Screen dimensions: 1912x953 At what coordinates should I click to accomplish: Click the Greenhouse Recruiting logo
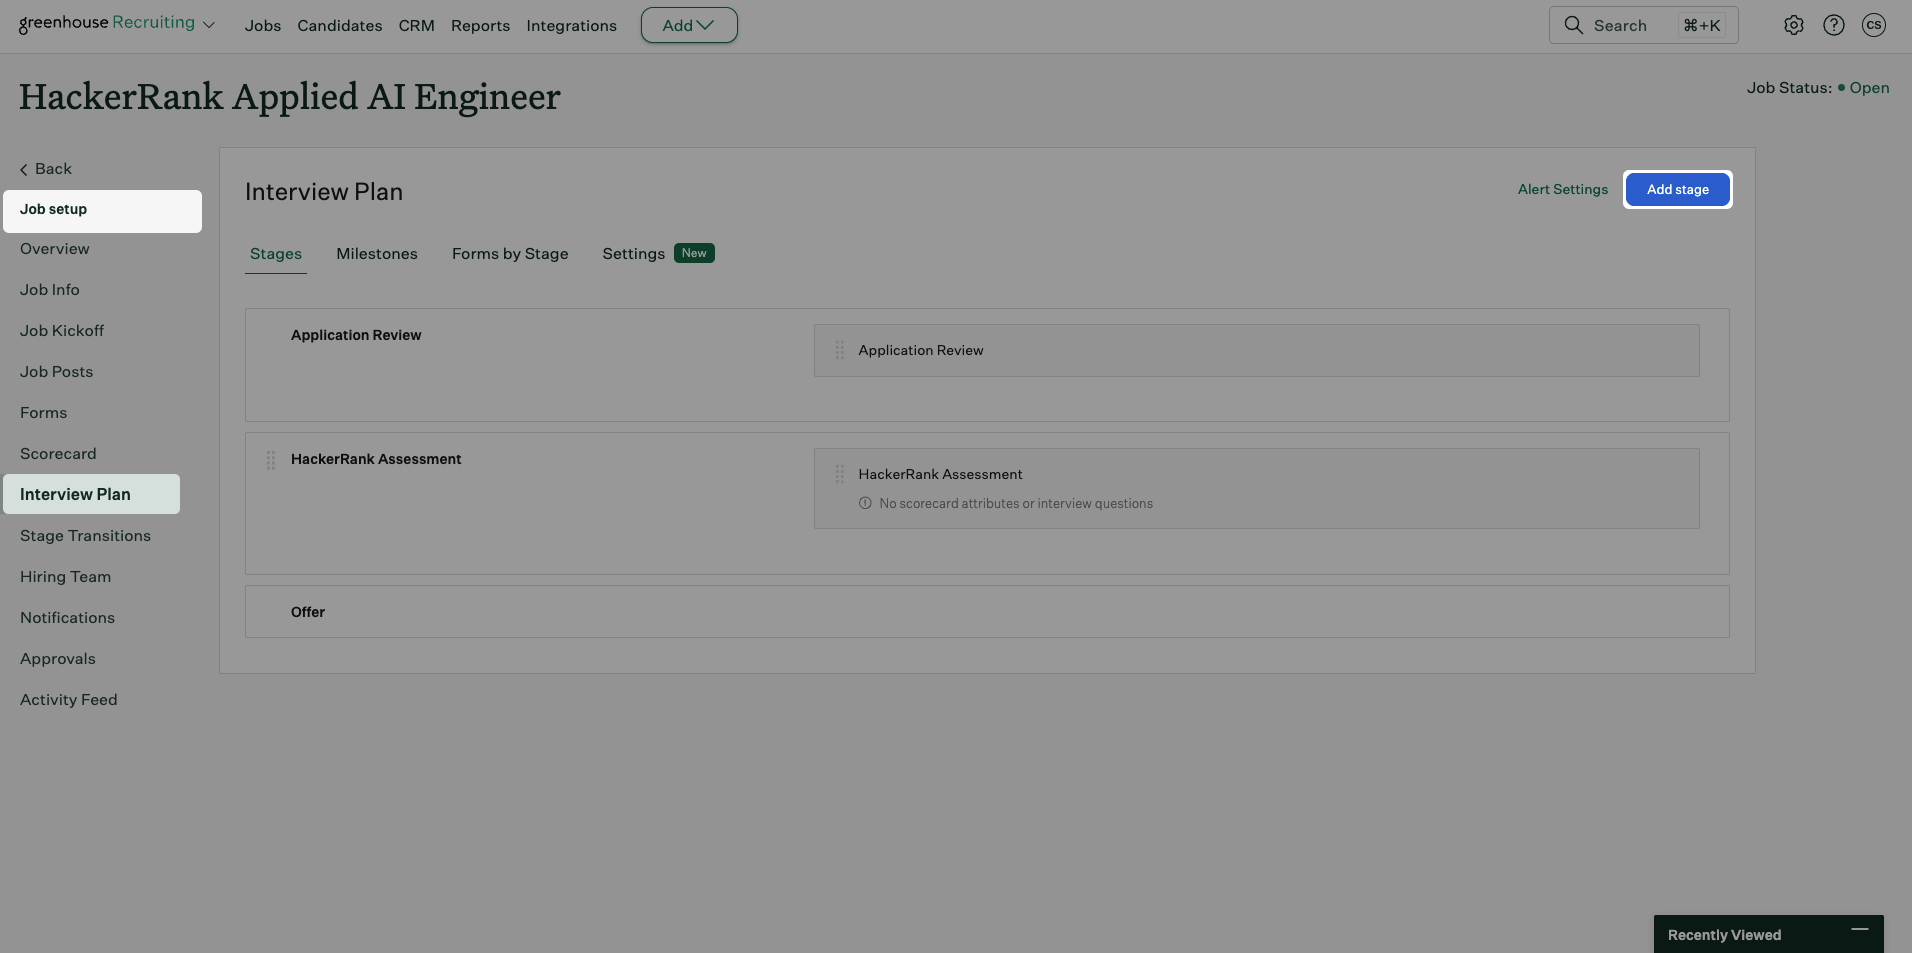click(107, 23)
